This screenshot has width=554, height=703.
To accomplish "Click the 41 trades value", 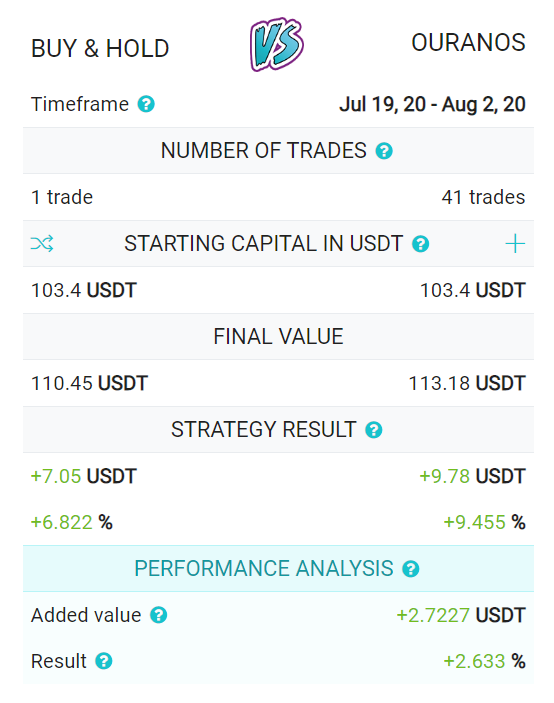I will (483, 197).
